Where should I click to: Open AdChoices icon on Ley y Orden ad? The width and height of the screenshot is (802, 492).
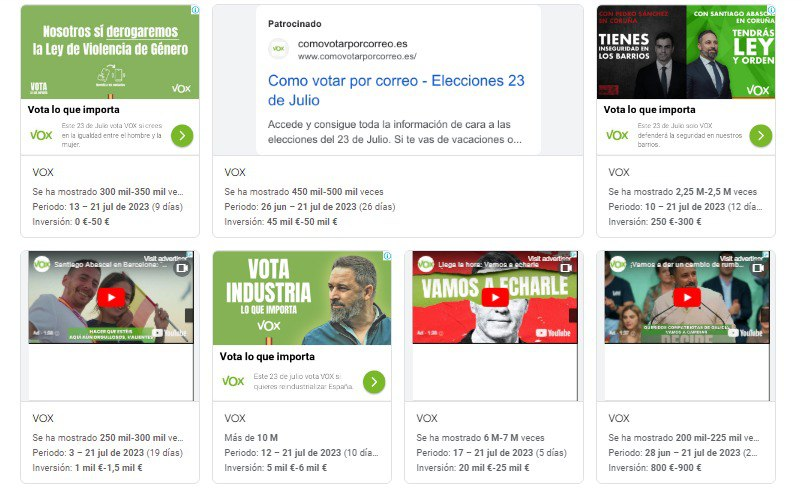[x=771, y=10]
